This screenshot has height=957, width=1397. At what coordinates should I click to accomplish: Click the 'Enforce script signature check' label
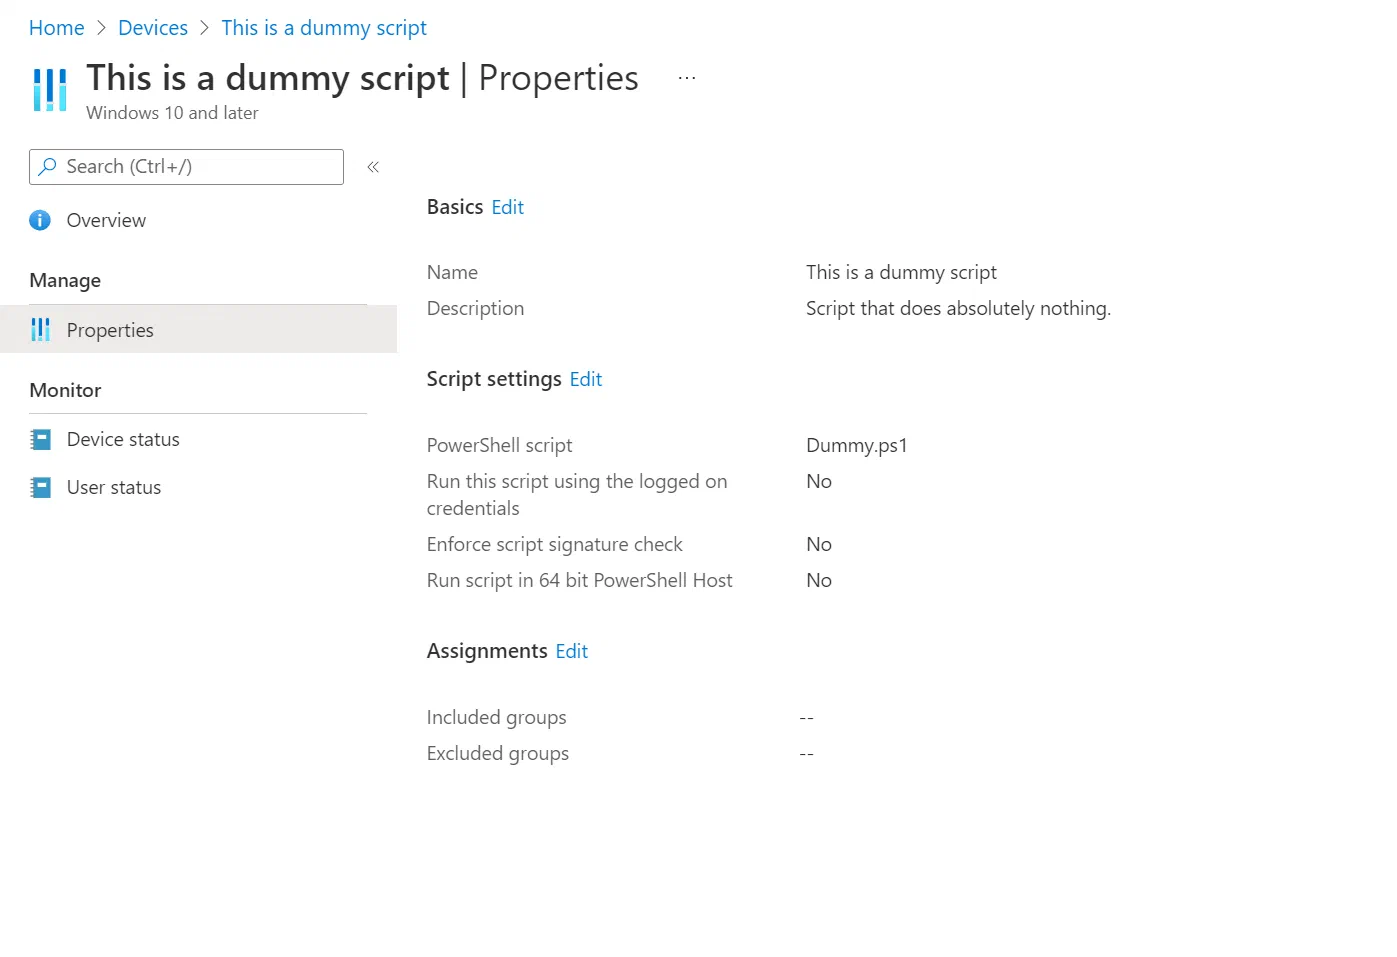coord(555,544)
